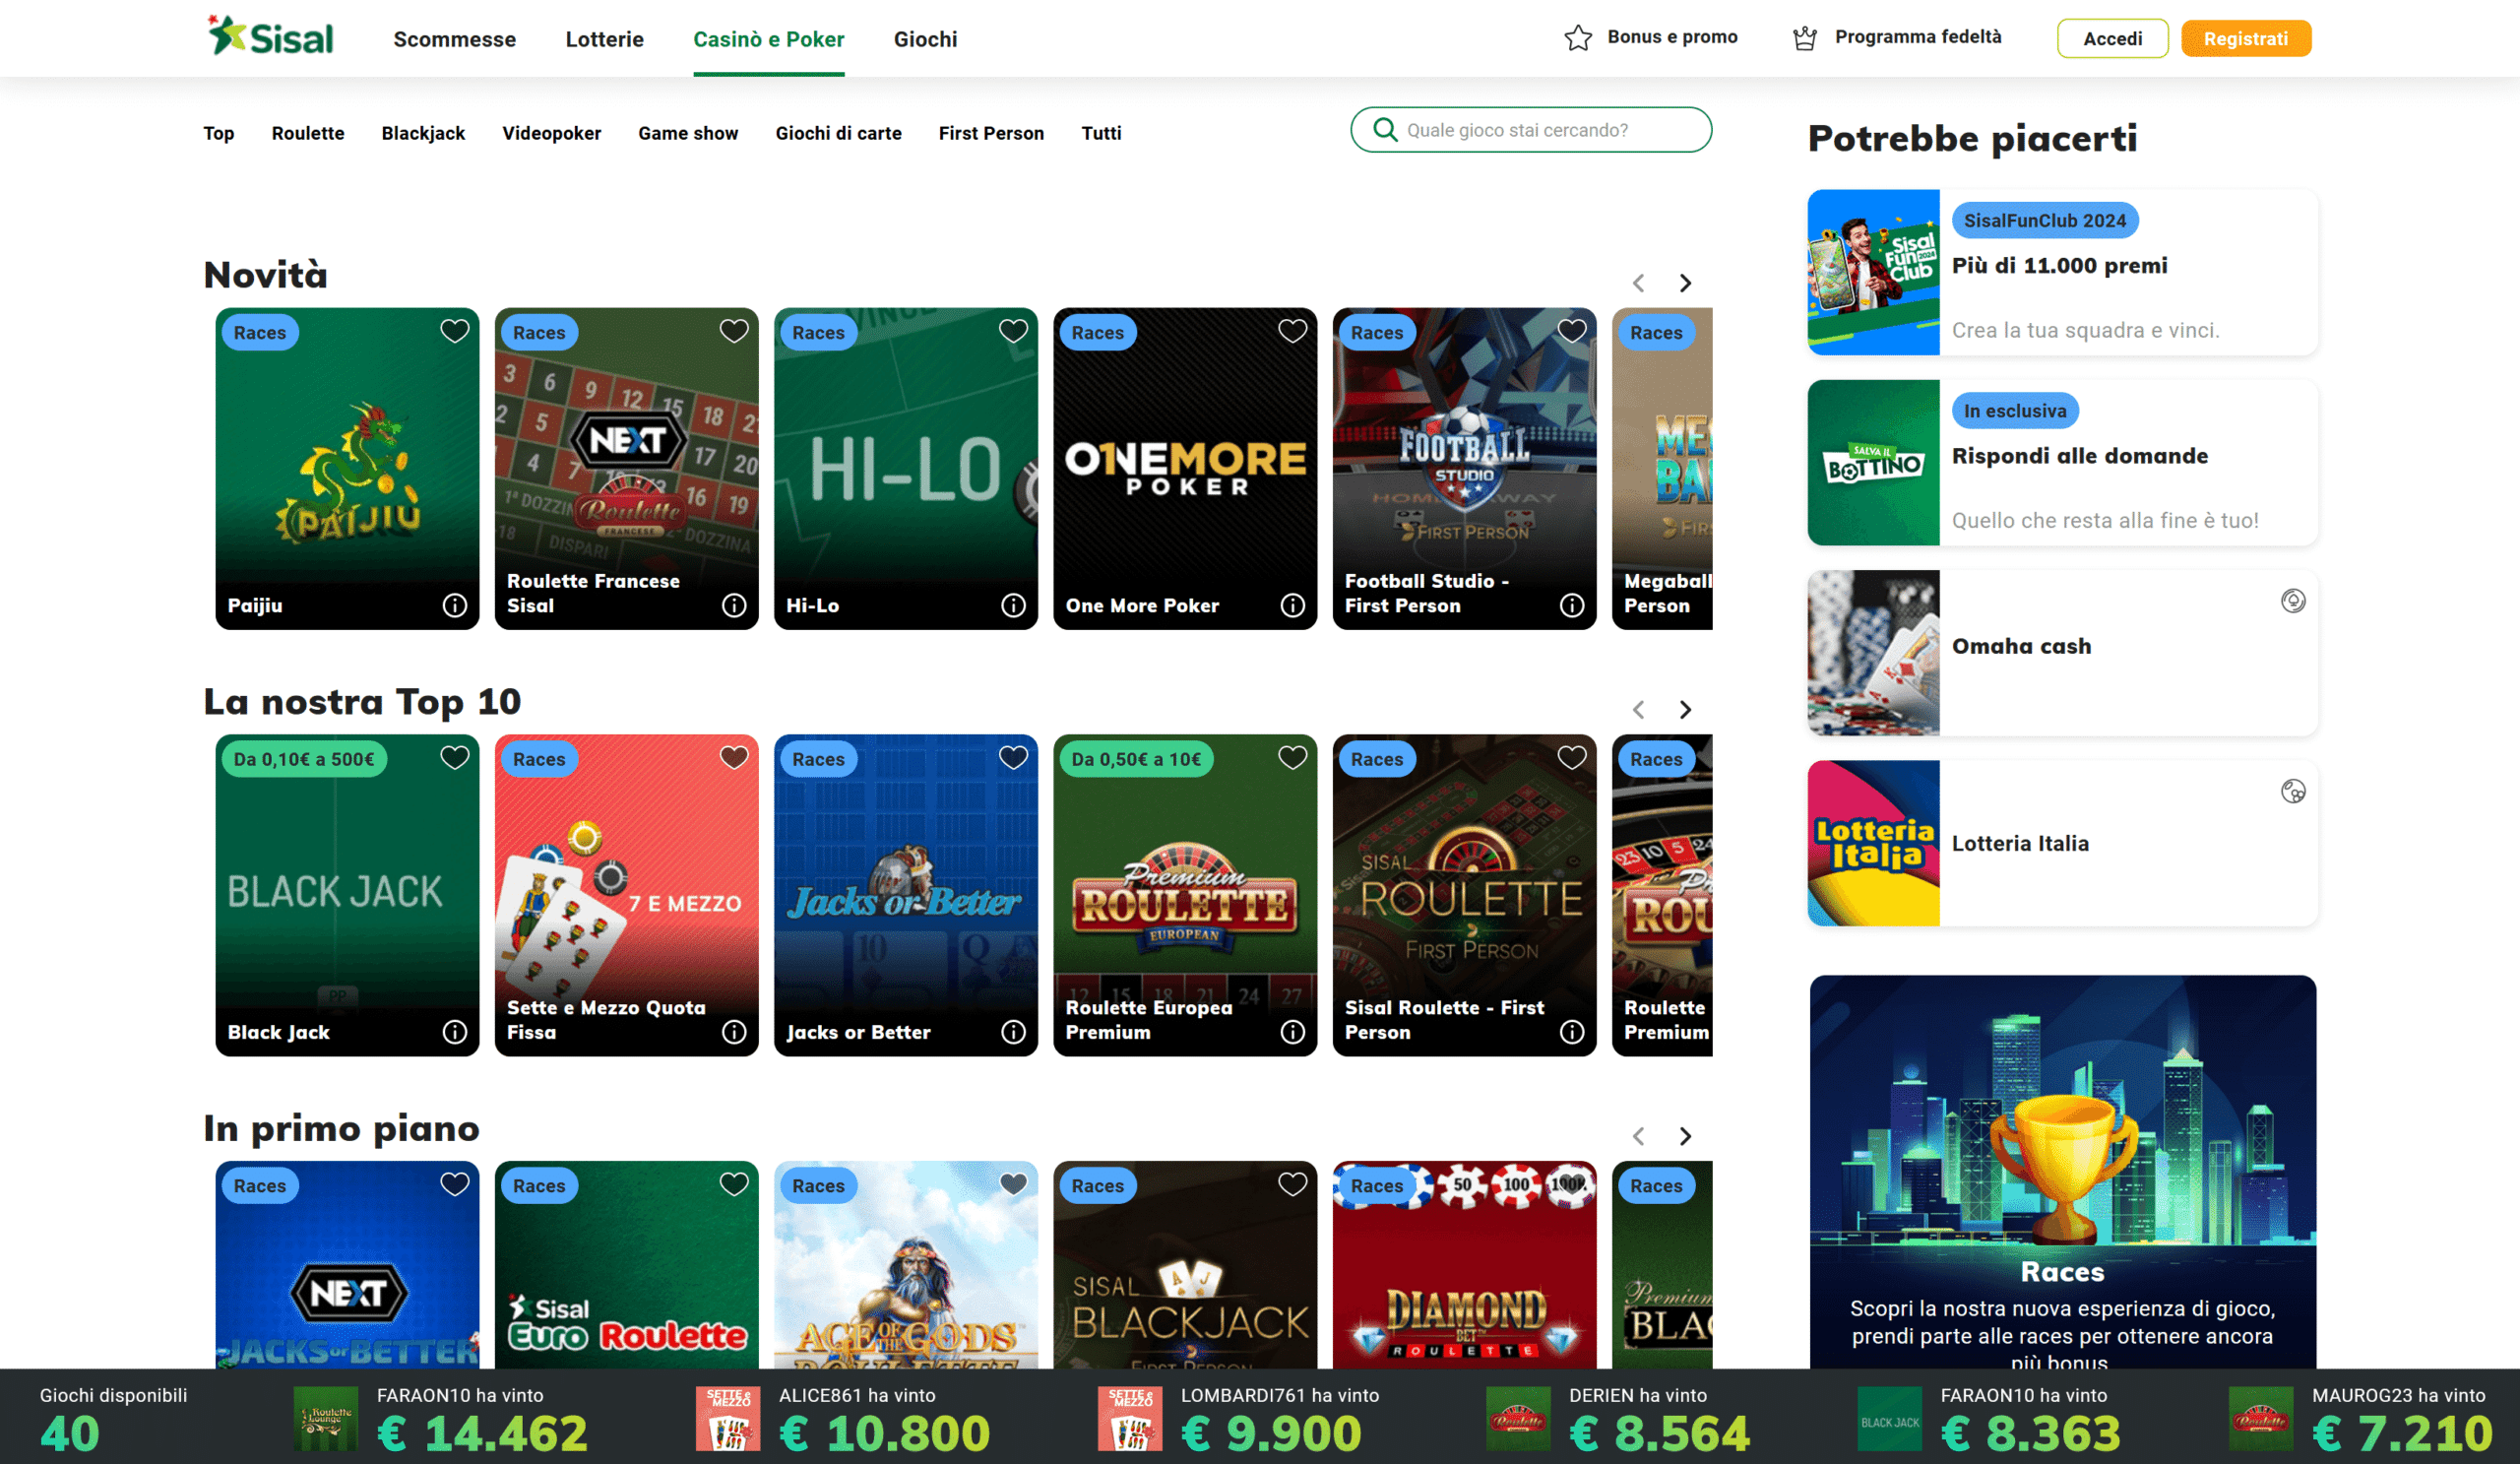Select the Blackjack category tab

click(423, 133)
